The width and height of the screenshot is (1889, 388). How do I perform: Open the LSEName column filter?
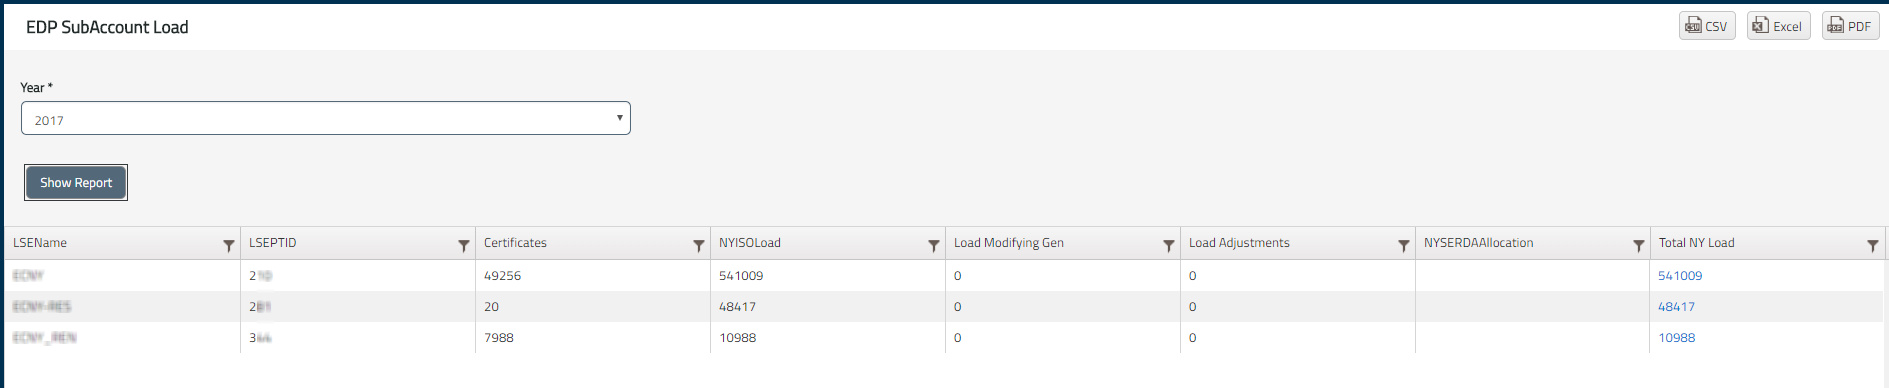tap(228, 245)
